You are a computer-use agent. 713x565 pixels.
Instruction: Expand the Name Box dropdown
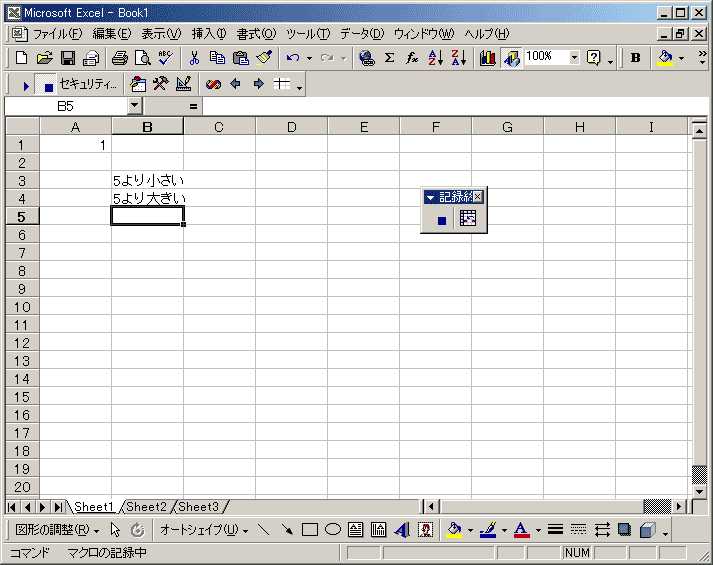pyautogui.click(x=134, y=106)
